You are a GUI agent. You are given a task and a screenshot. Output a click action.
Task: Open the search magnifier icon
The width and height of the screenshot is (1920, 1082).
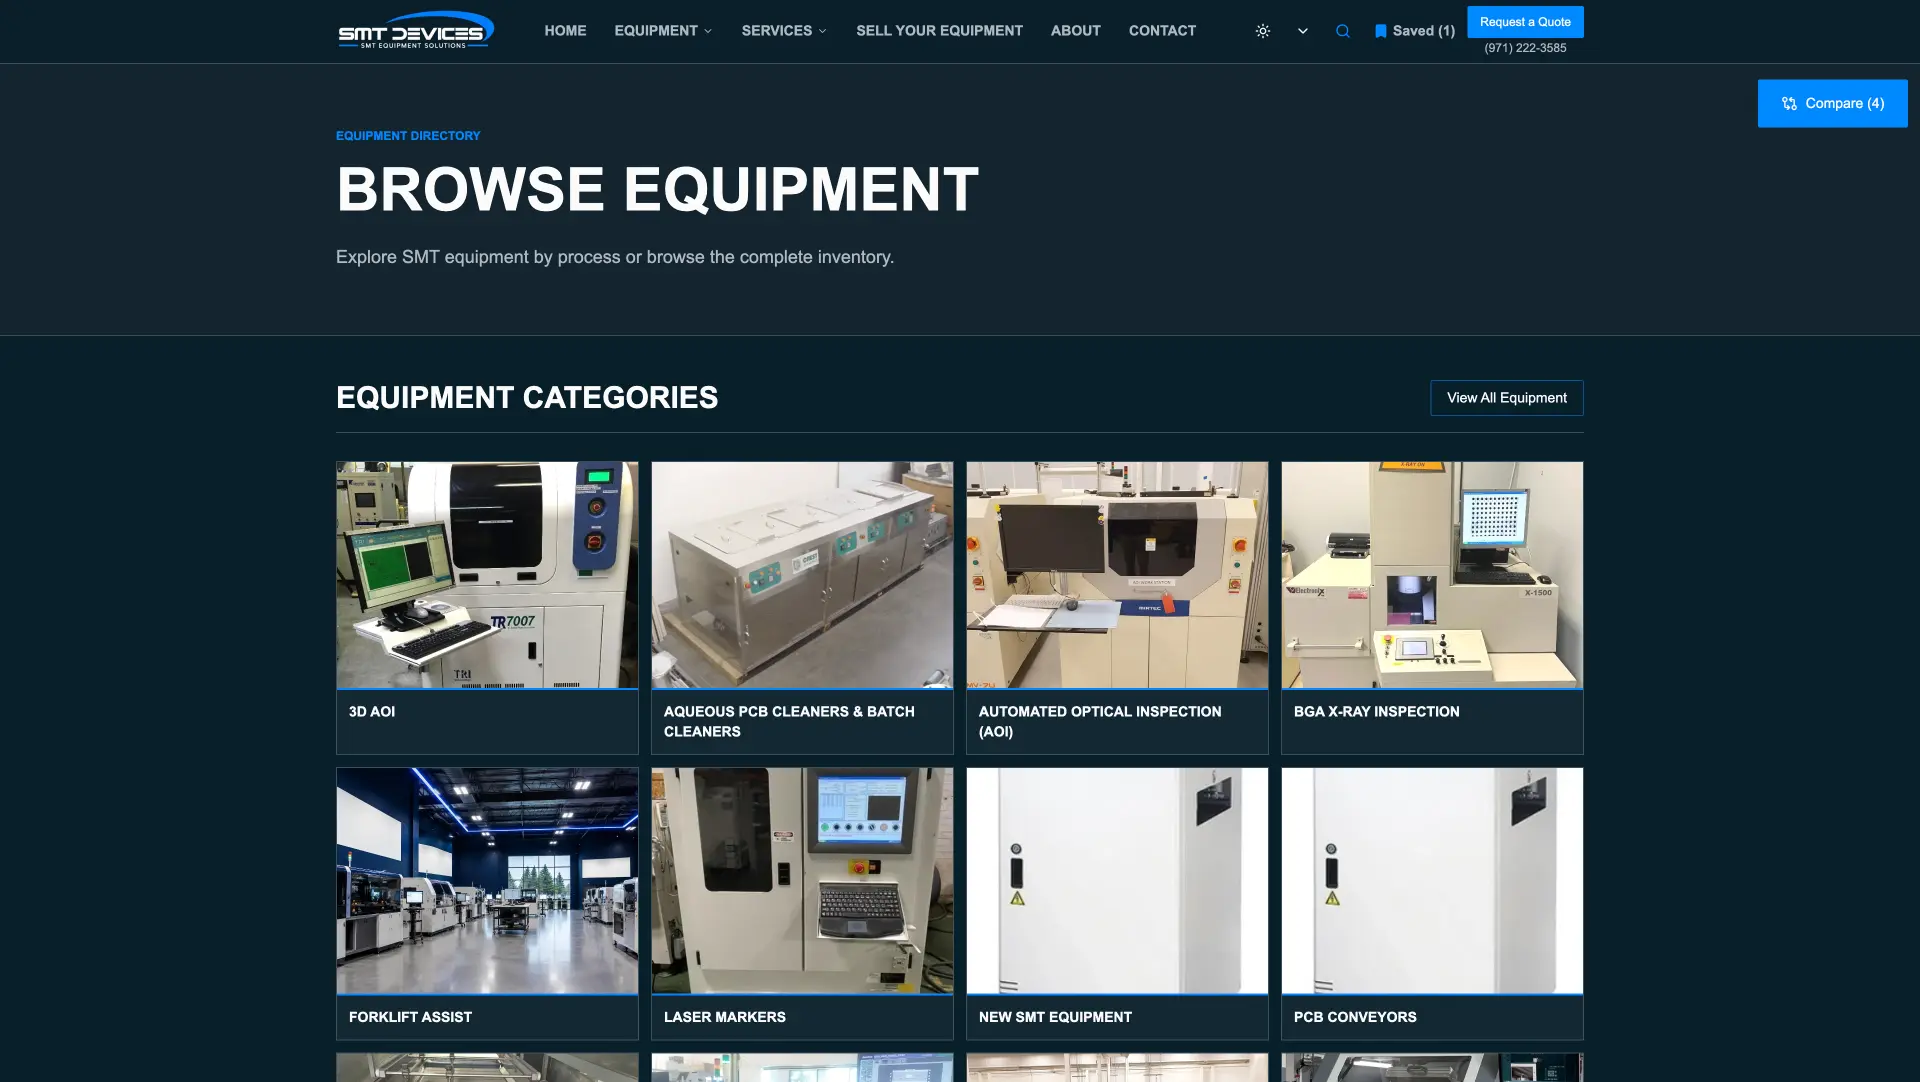point(1343,31)
